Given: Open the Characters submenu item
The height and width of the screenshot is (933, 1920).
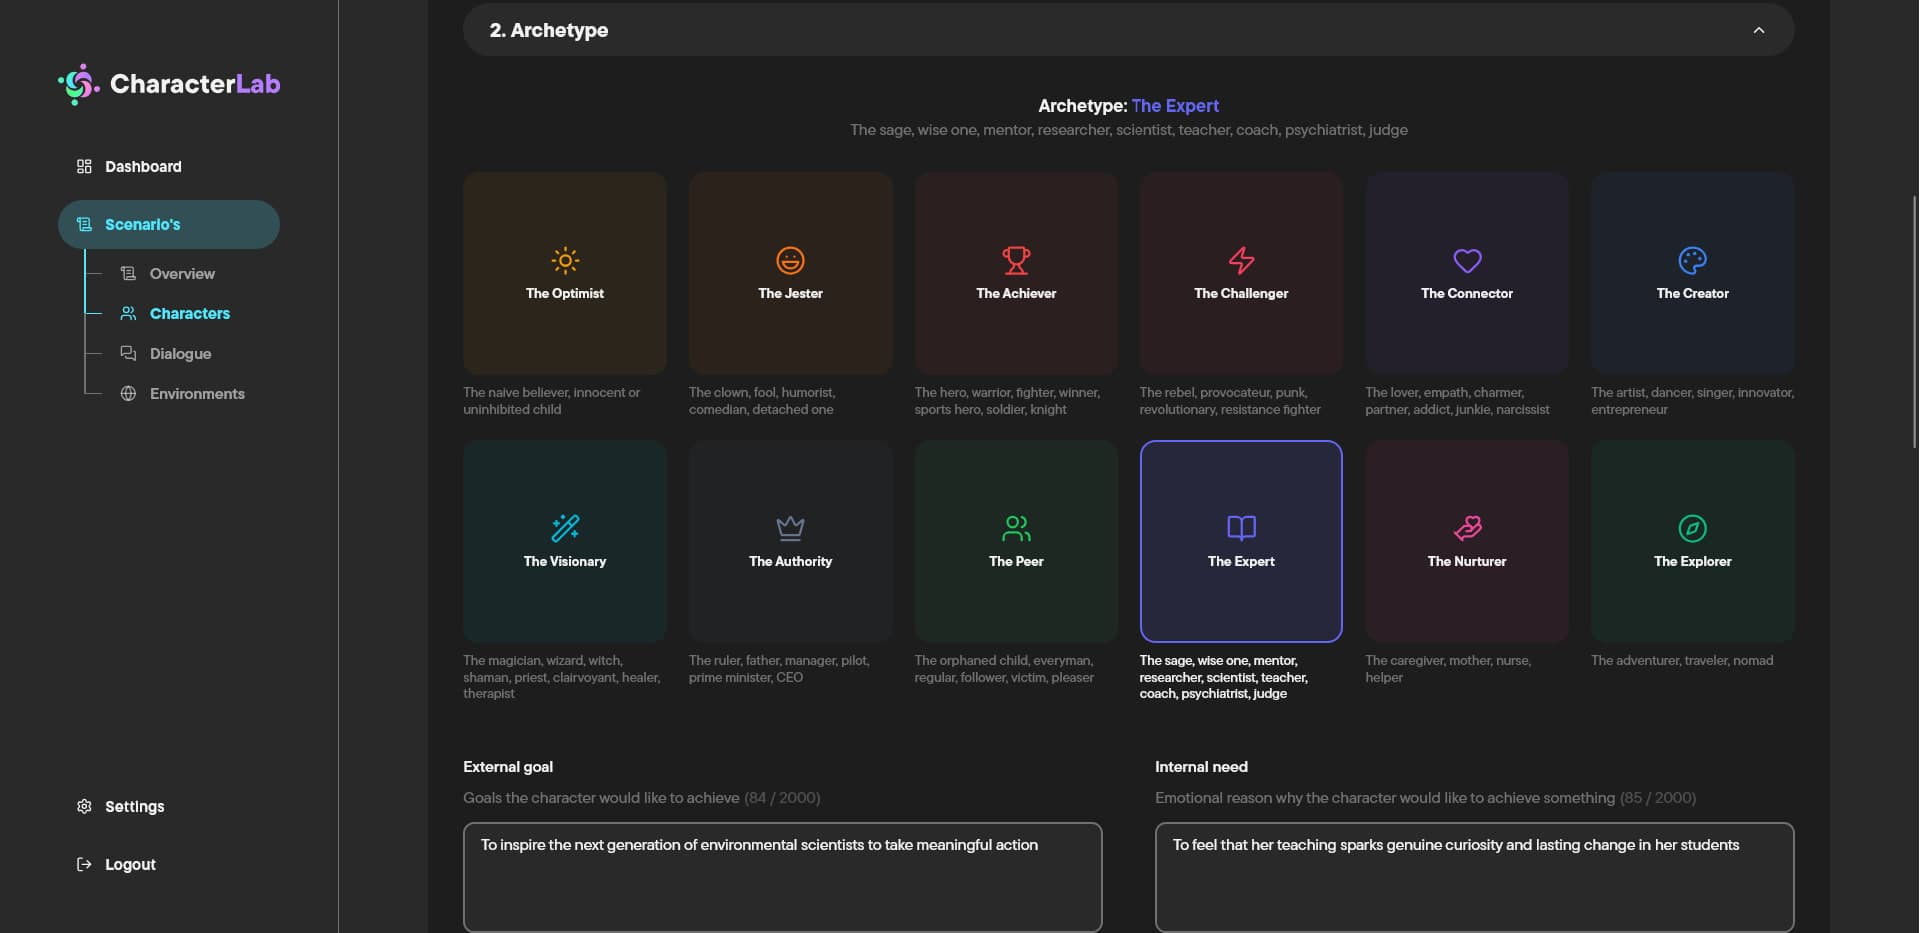Looking at the screenshot, I should pos(190,313).
